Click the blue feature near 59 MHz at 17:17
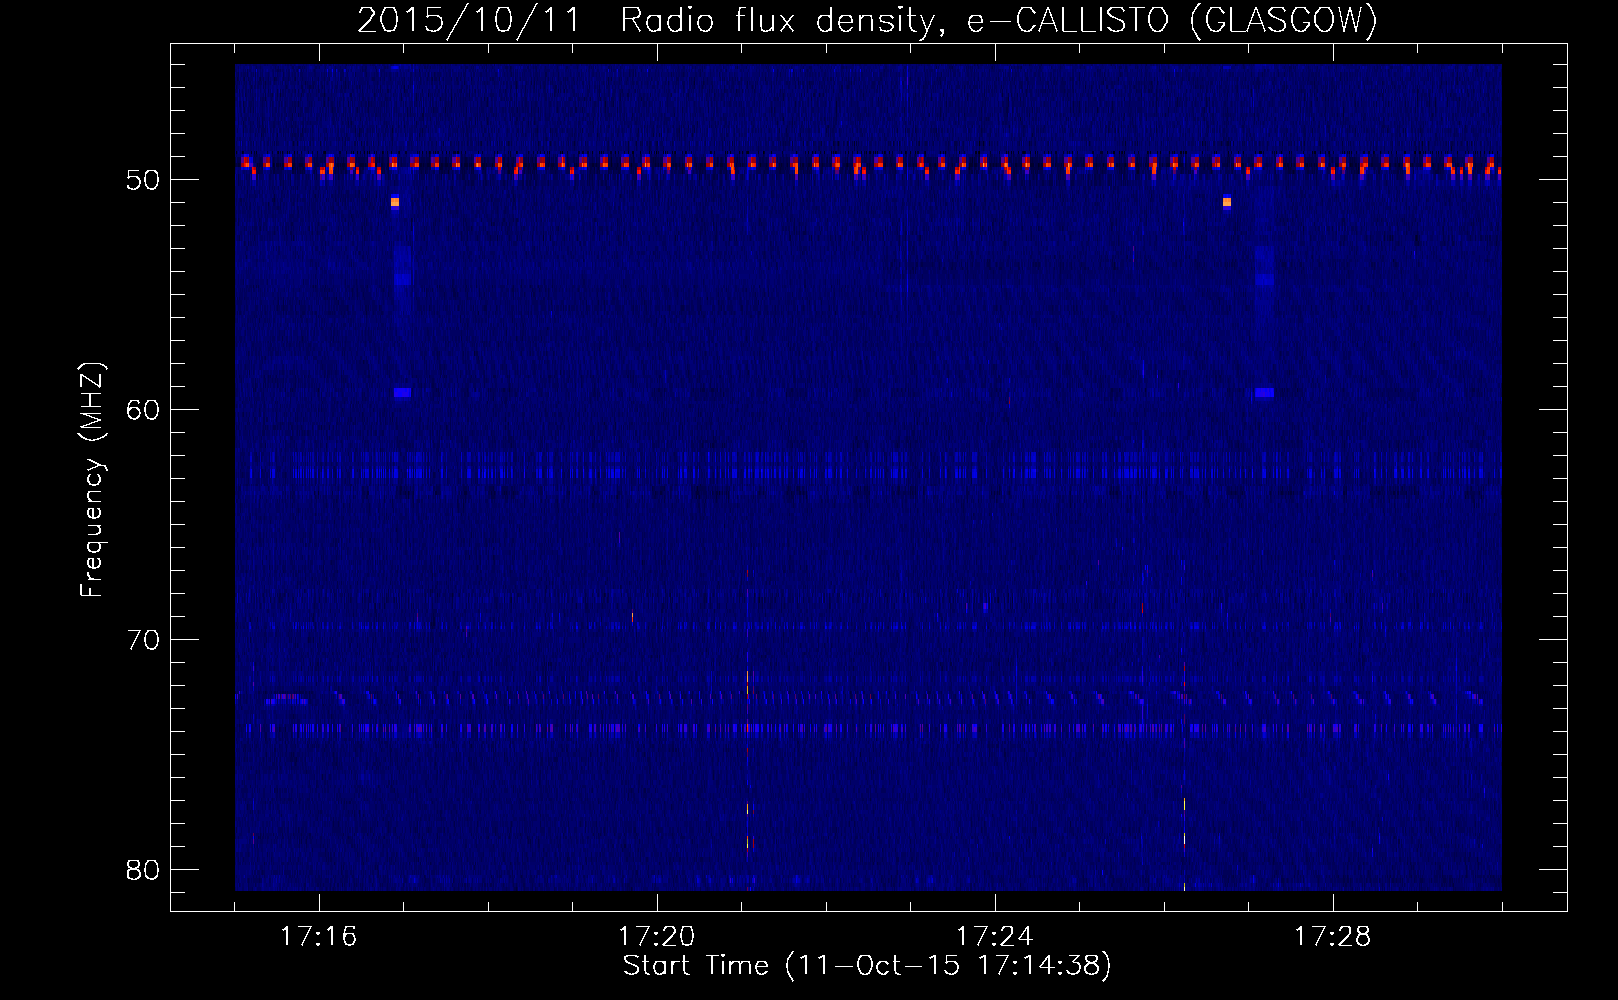The width and height of the screenshot is (1618, 1000). 402,393
